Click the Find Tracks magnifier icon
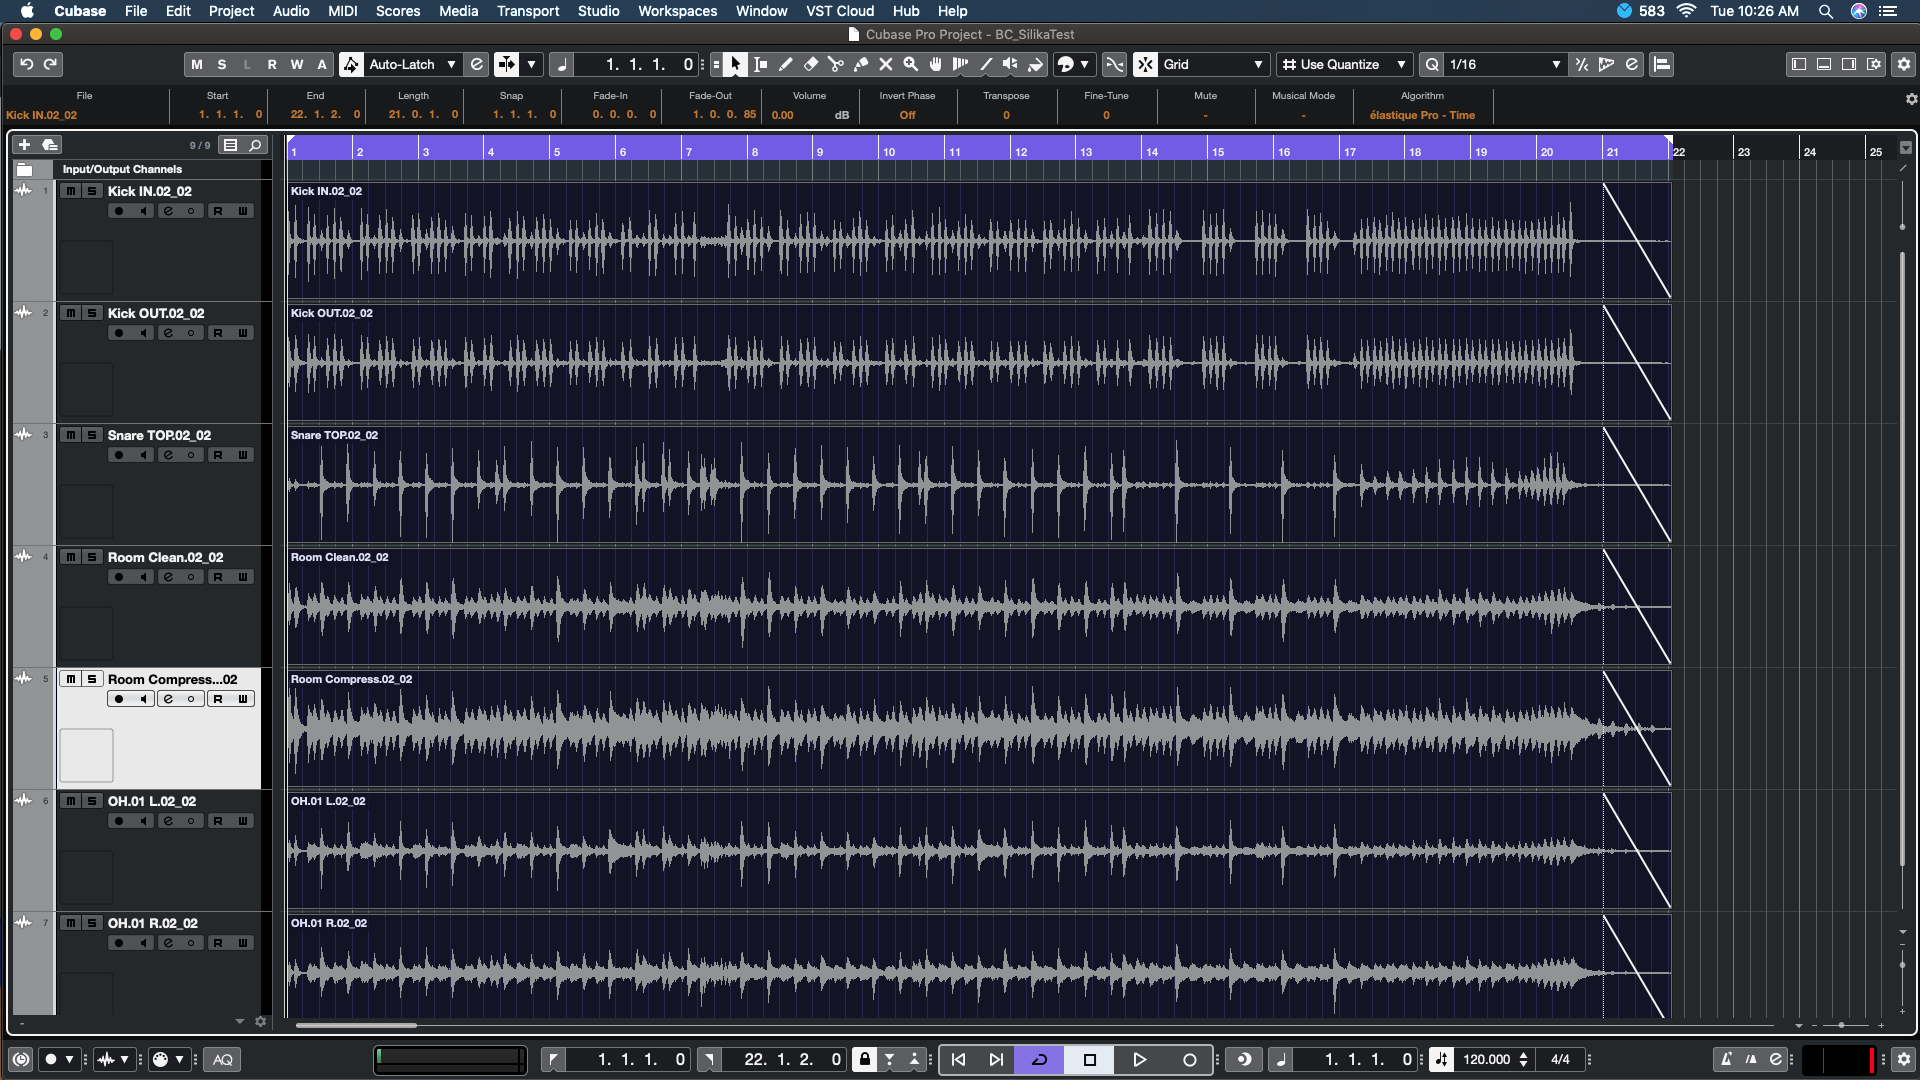Viewport: 1920px width, 1080px height. tap(255, 145)
